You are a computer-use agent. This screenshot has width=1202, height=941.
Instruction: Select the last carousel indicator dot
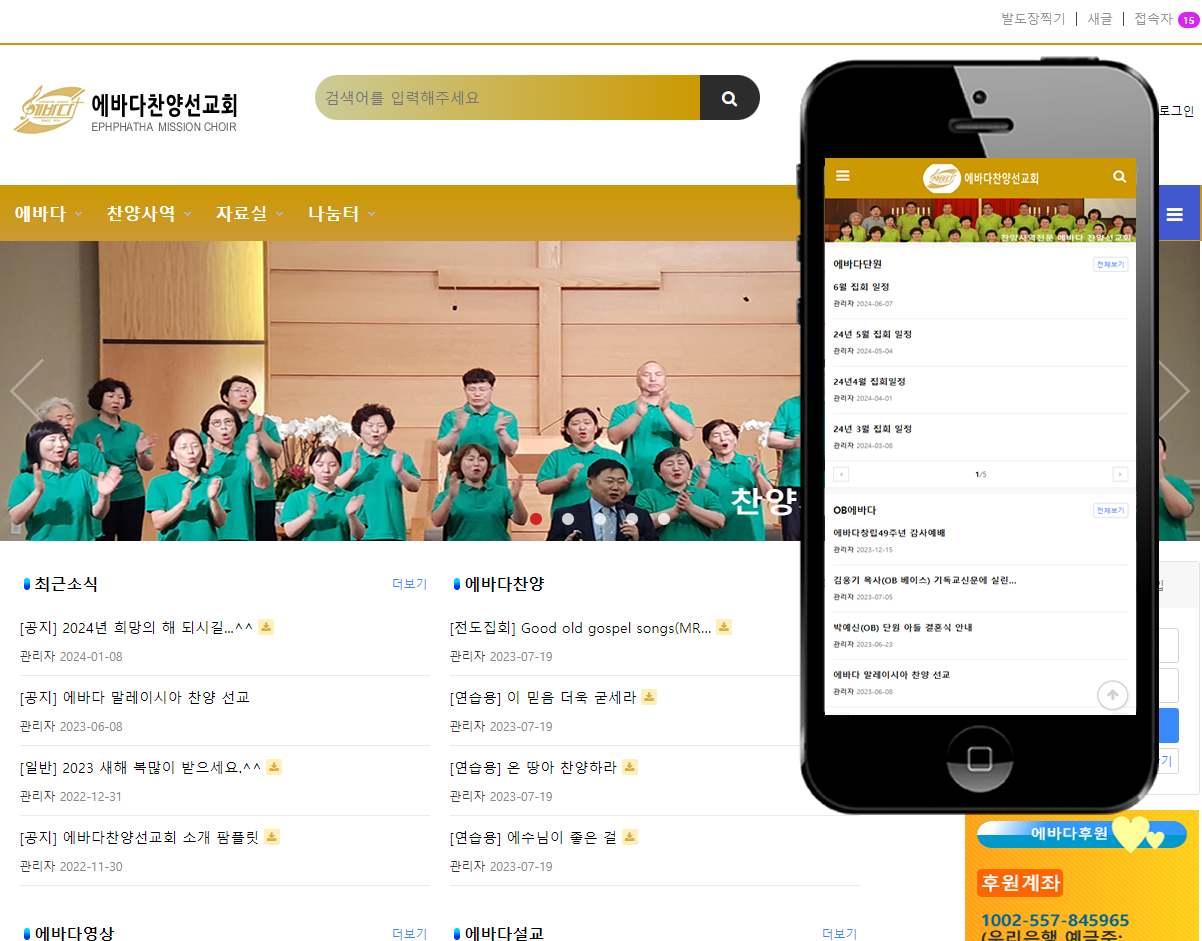point(664,518)
